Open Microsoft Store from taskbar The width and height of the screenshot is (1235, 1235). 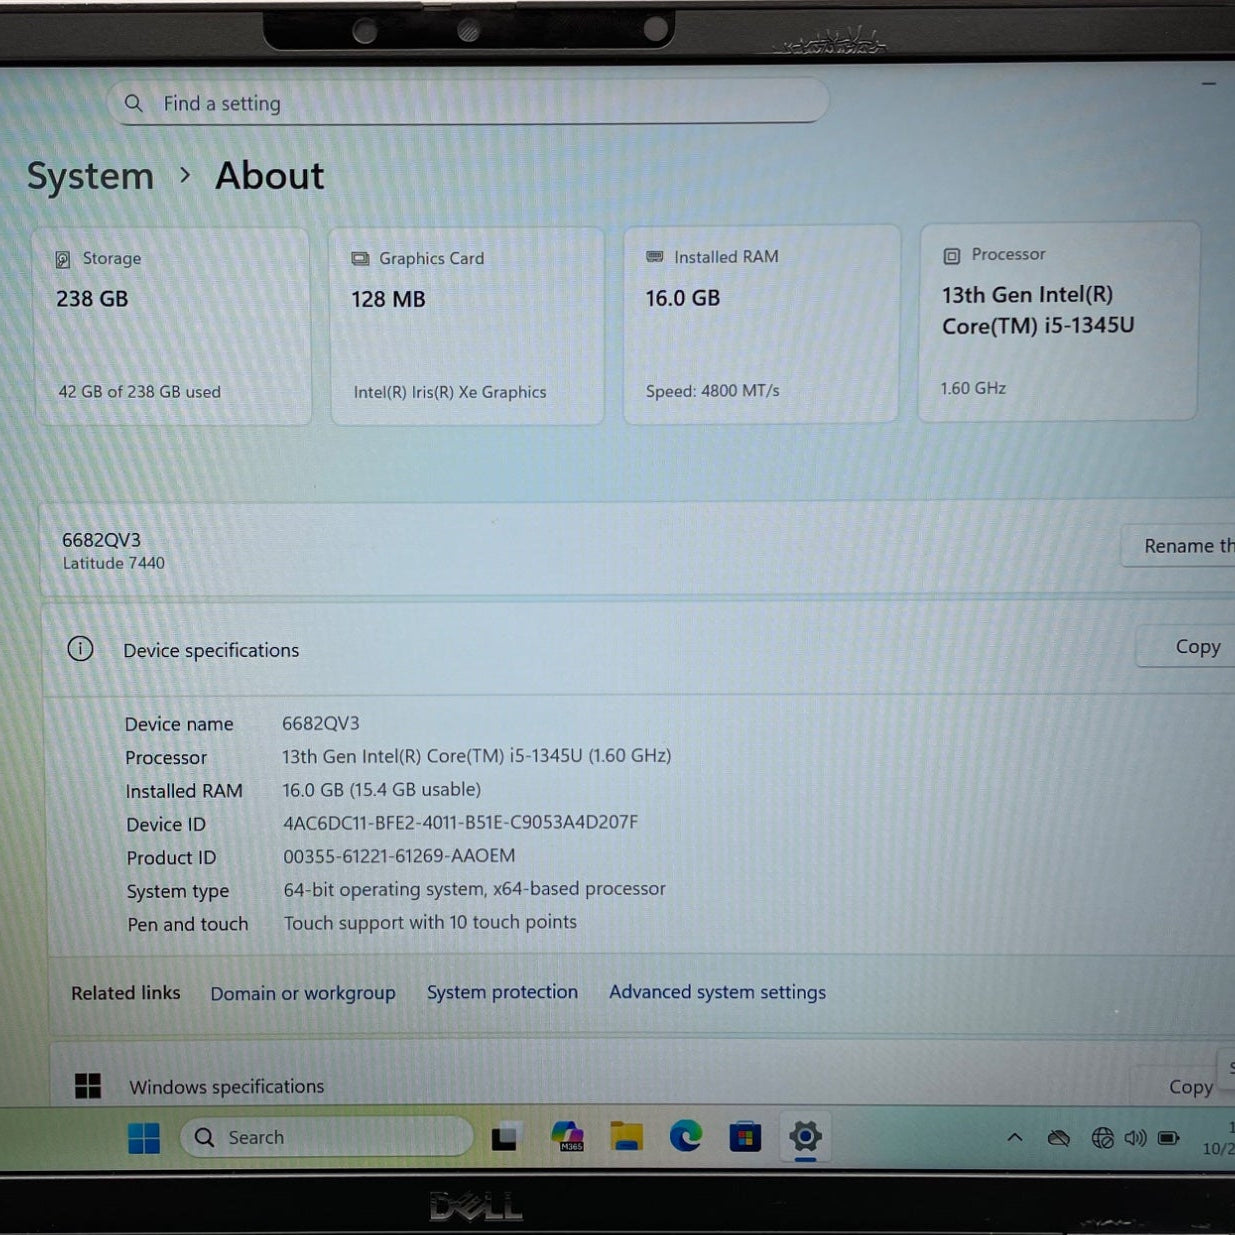coord(745,1137)
